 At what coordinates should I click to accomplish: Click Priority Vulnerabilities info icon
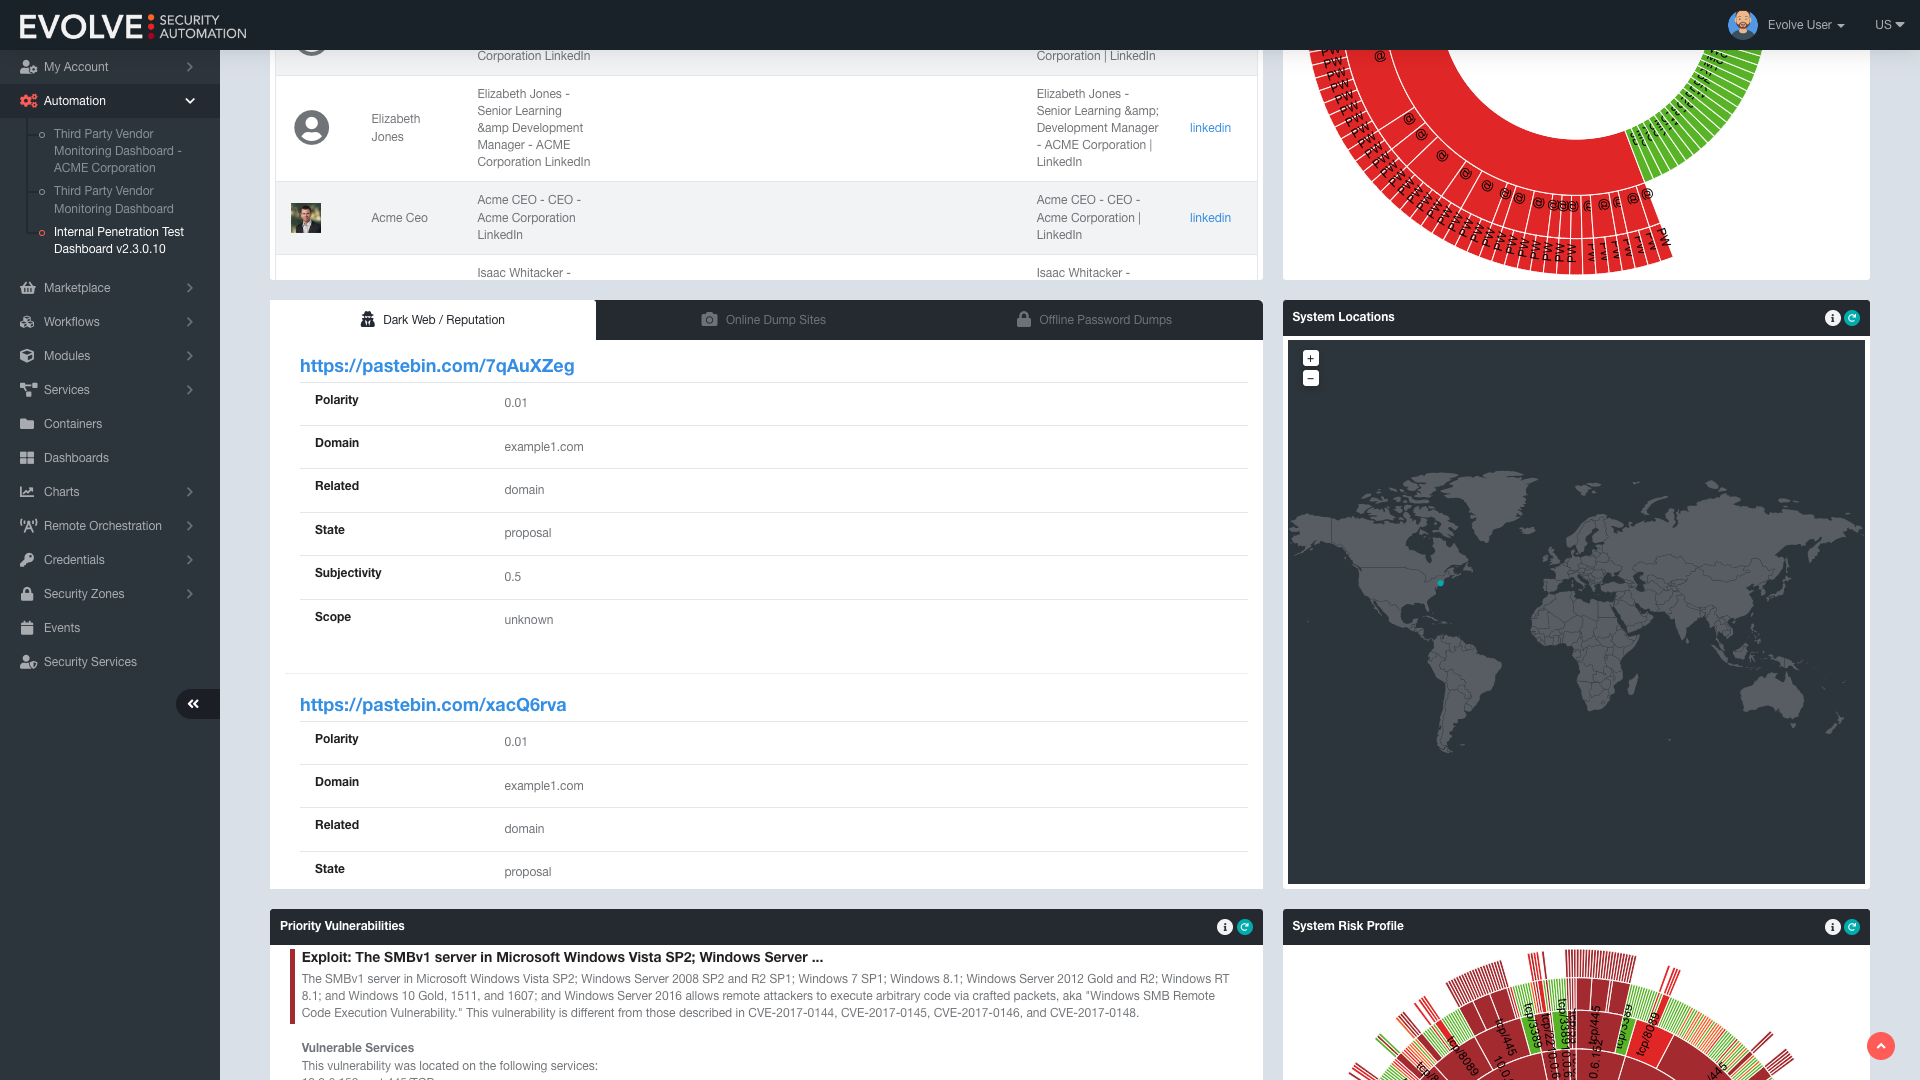click(1224, 927)
